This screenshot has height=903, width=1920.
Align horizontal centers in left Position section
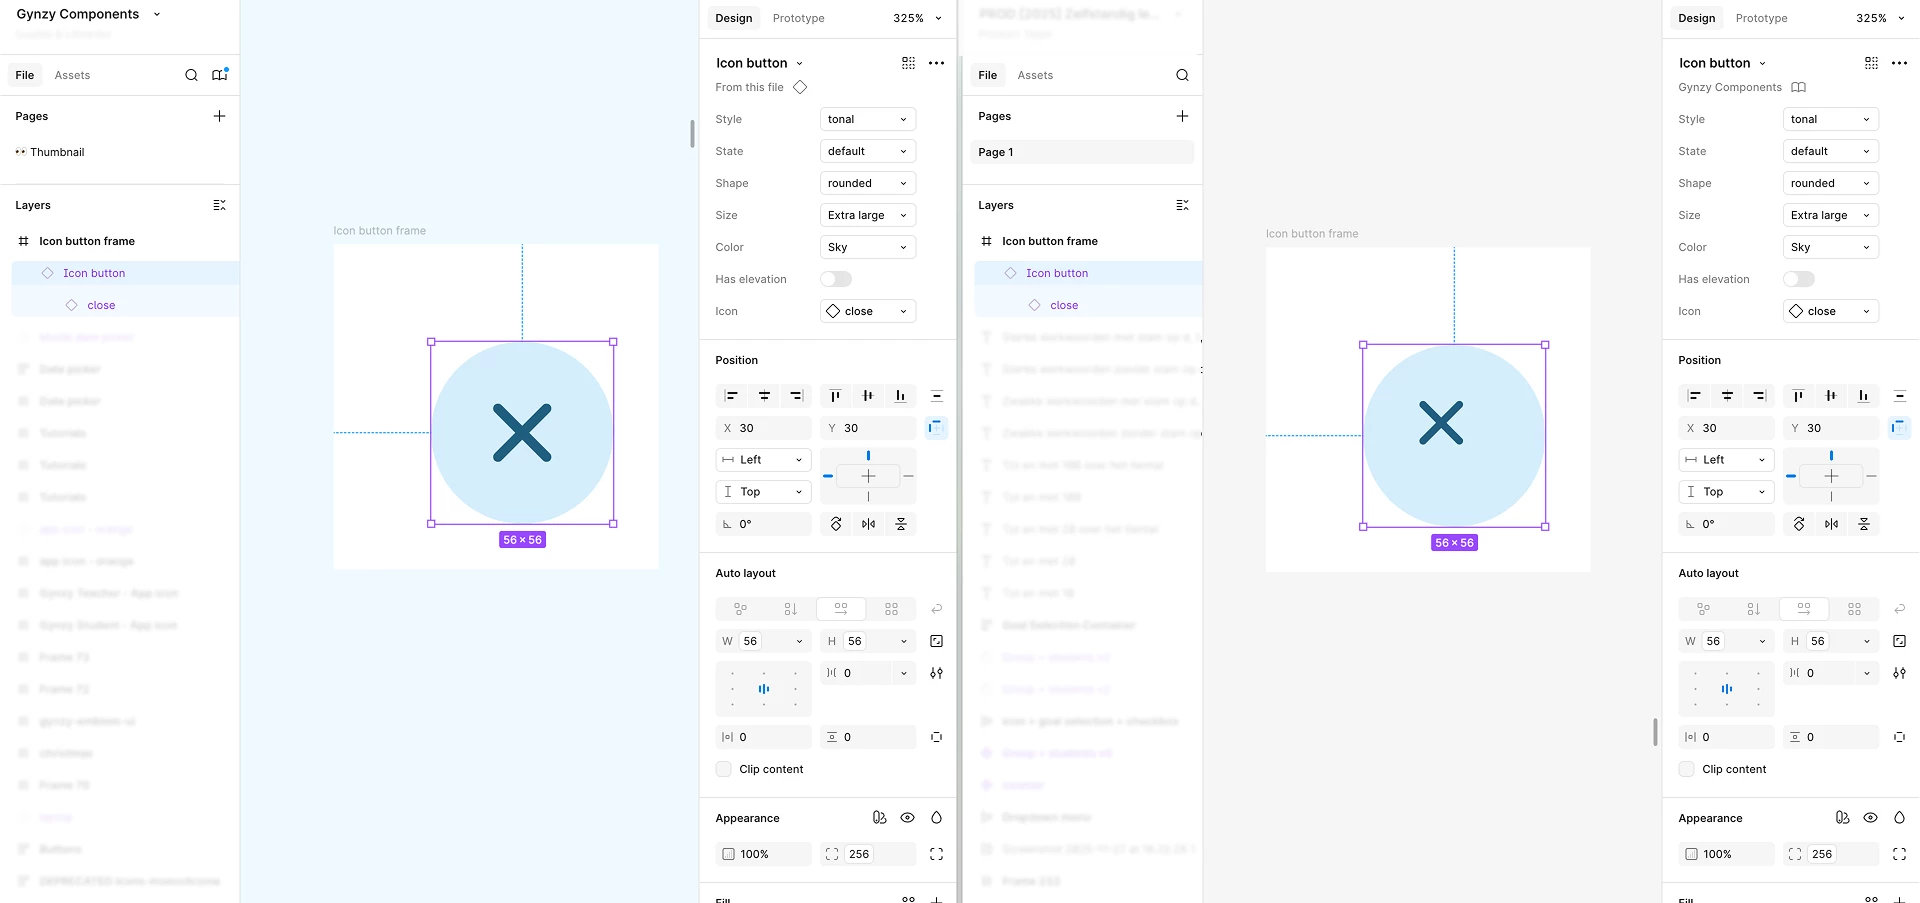pyautogui.click(x=764, y=396)
